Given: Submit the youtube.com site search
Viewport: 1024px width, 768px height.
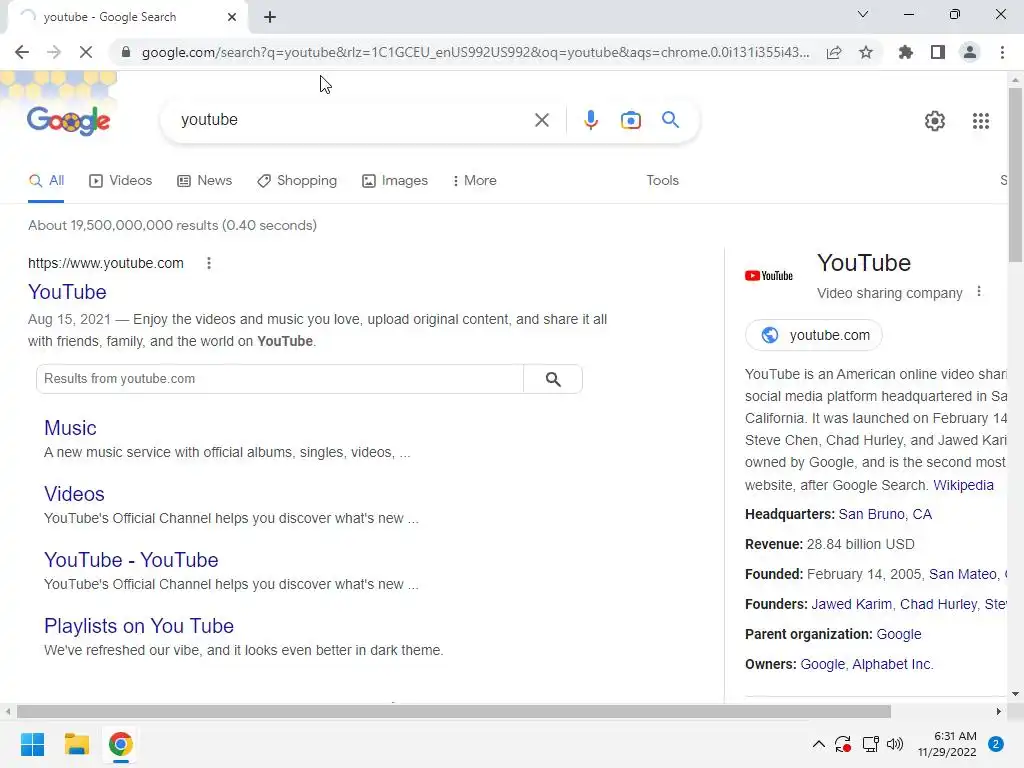Looking at the screenshot, I should click(x=553, y=379).
